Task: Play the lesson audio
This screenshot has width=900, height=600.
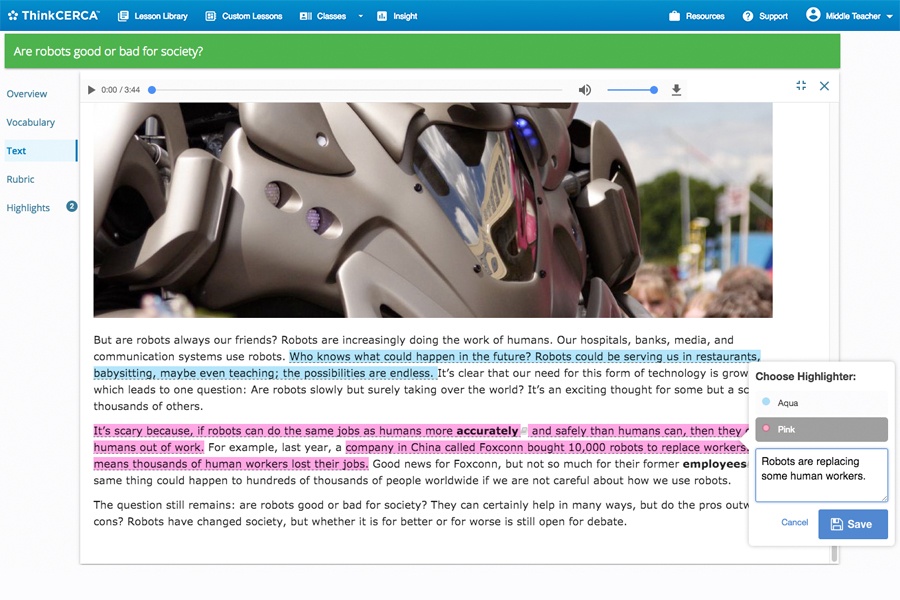Action: pyautogui.click(x=92, y=90)
